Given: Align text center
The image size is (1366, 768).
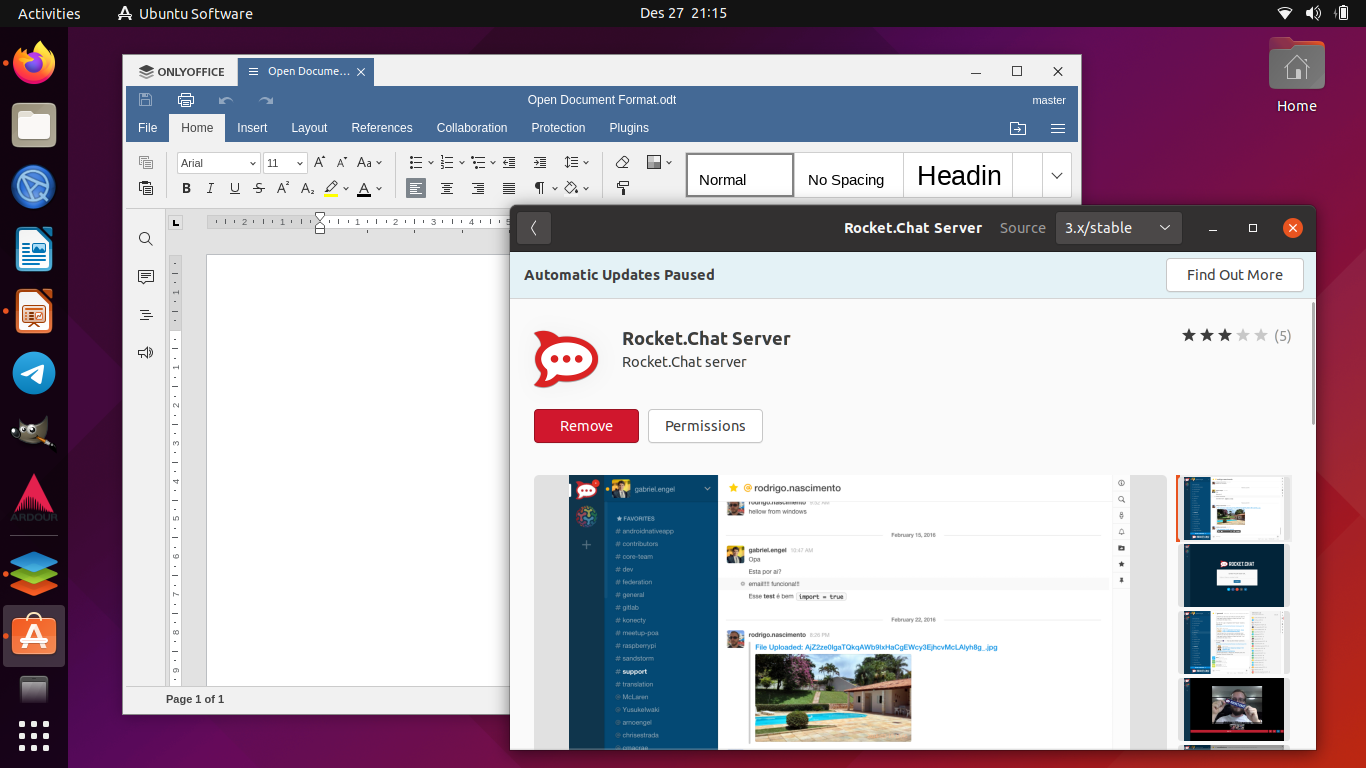Looking at the screenshot, I should coord(447,188).
